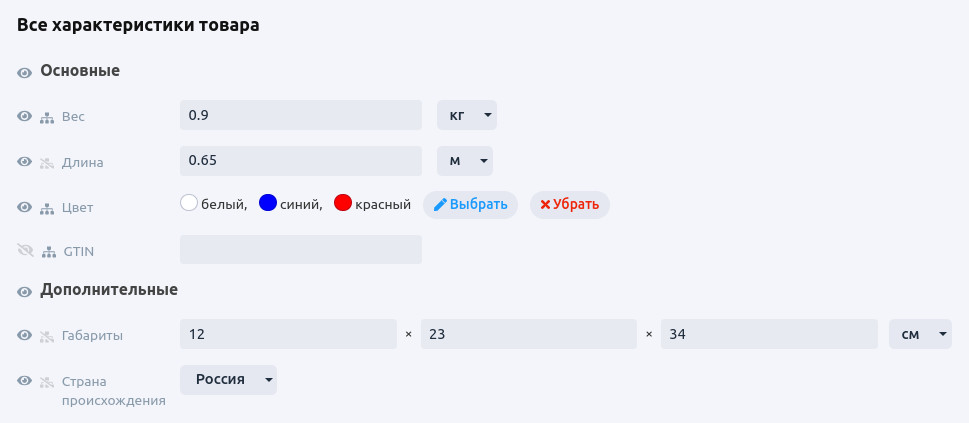Click the crossed hierarchy icon beside Габариты
Screen dimensions: 969x423
pyautogui.click(x=47, y=336)
